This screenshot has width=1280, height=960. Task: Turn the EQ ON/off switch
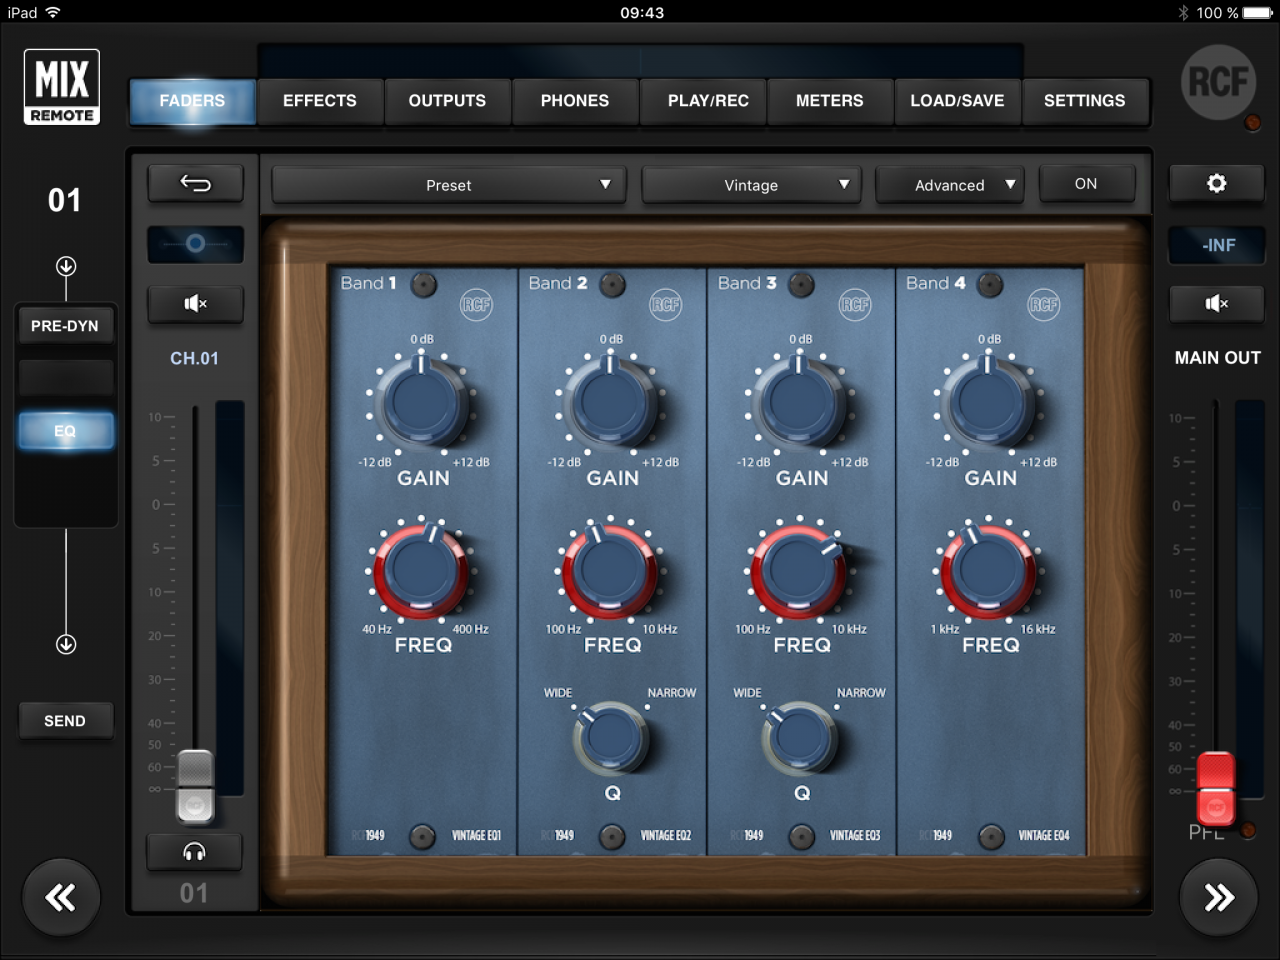pyautogui.click(x=1086, y=184)
